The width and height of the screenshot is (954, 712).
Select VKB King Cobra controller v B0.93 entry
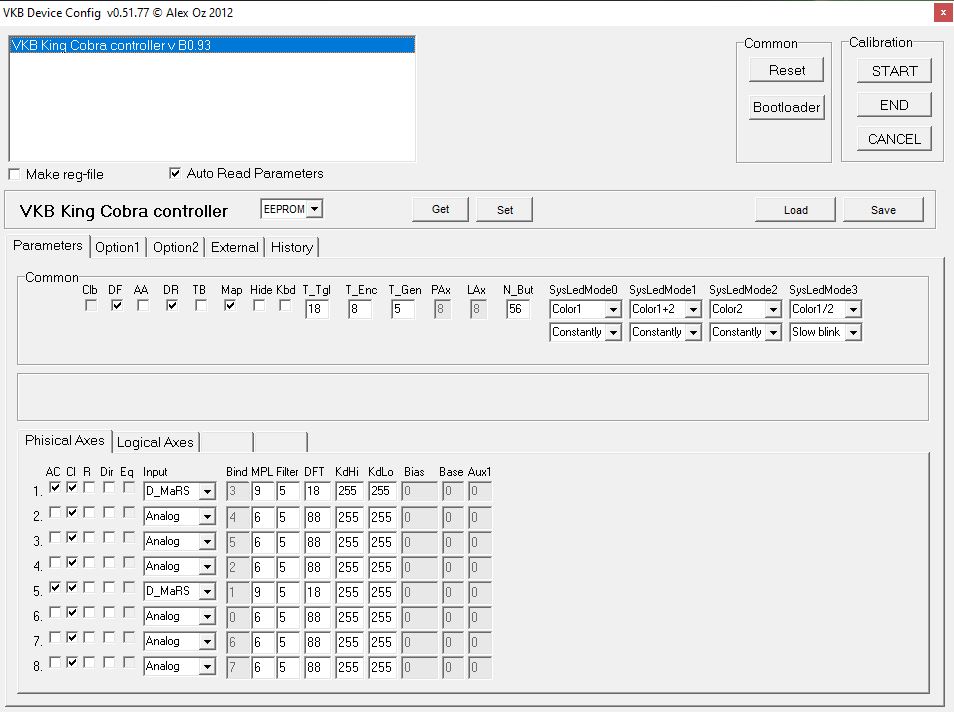click(212, 45)
